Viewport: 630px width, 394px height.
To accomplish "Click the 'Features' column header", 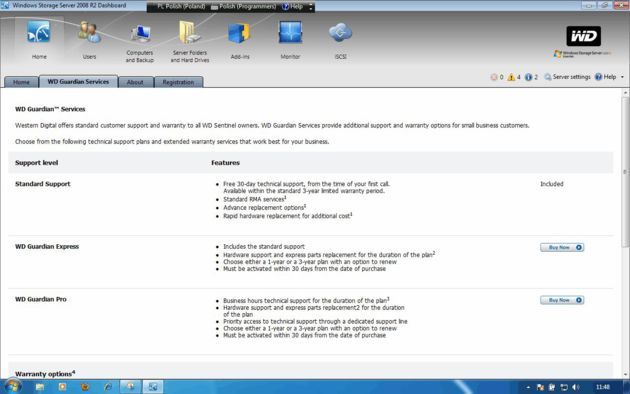I will tap(225, 163).
